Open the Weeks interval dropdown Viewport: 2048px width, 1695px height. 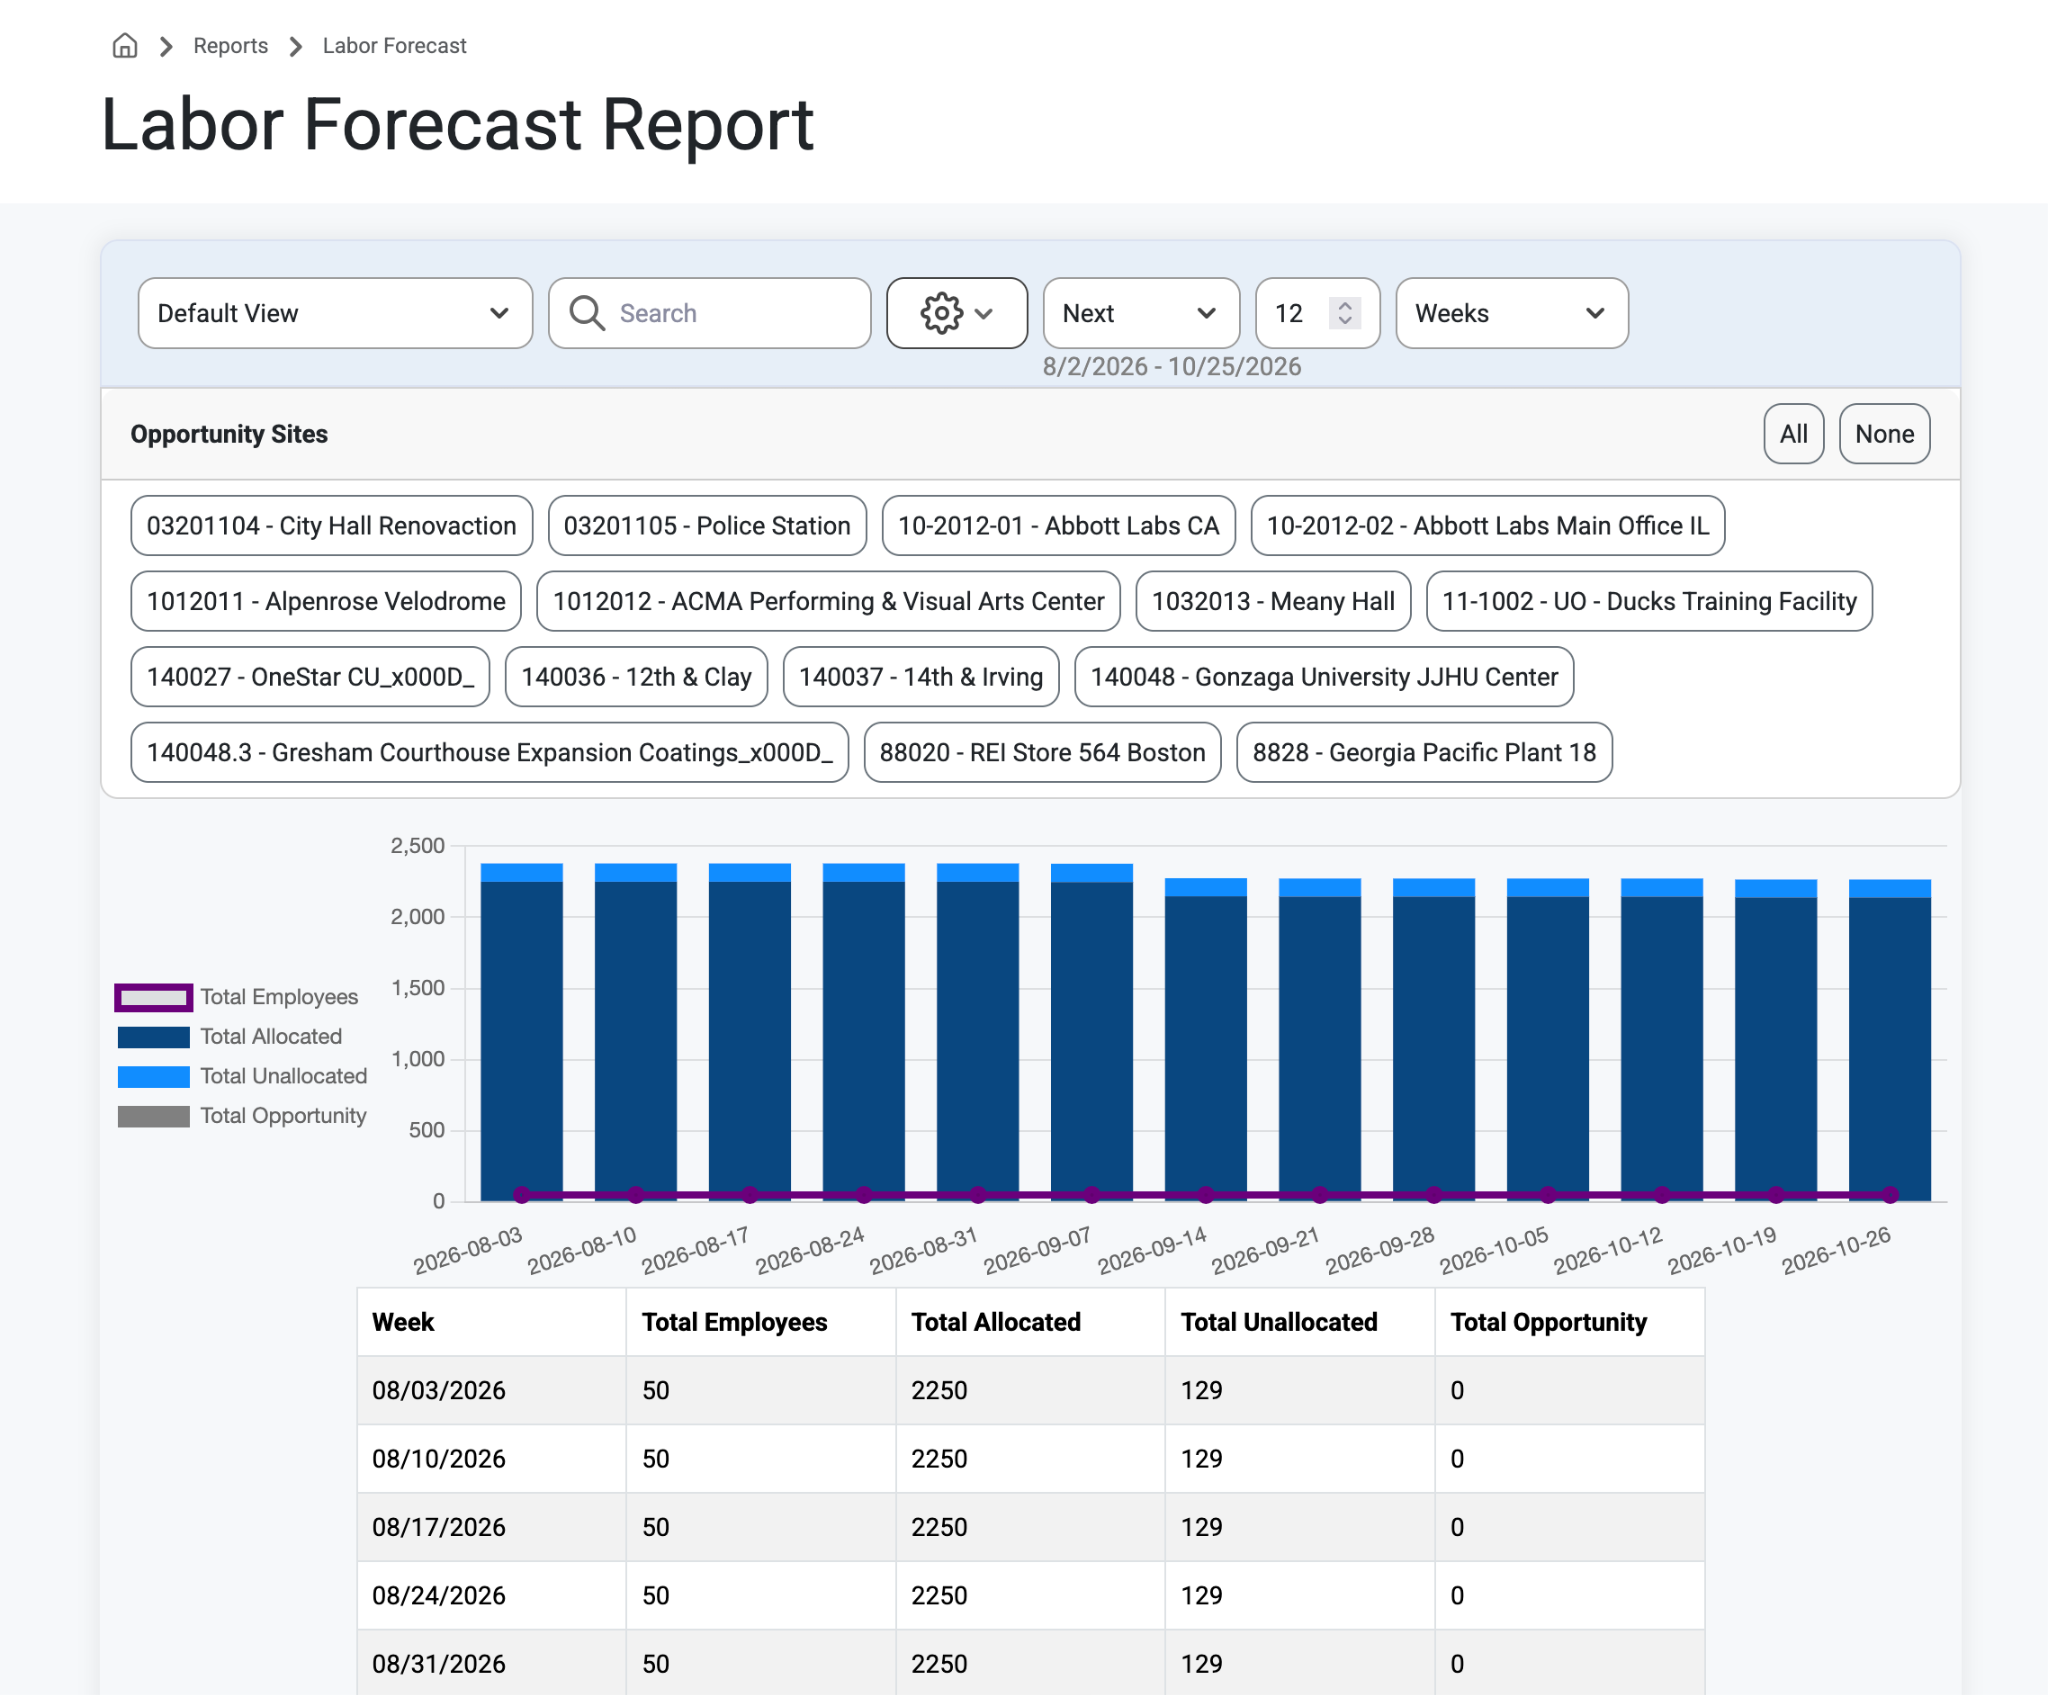point(1511,313)
